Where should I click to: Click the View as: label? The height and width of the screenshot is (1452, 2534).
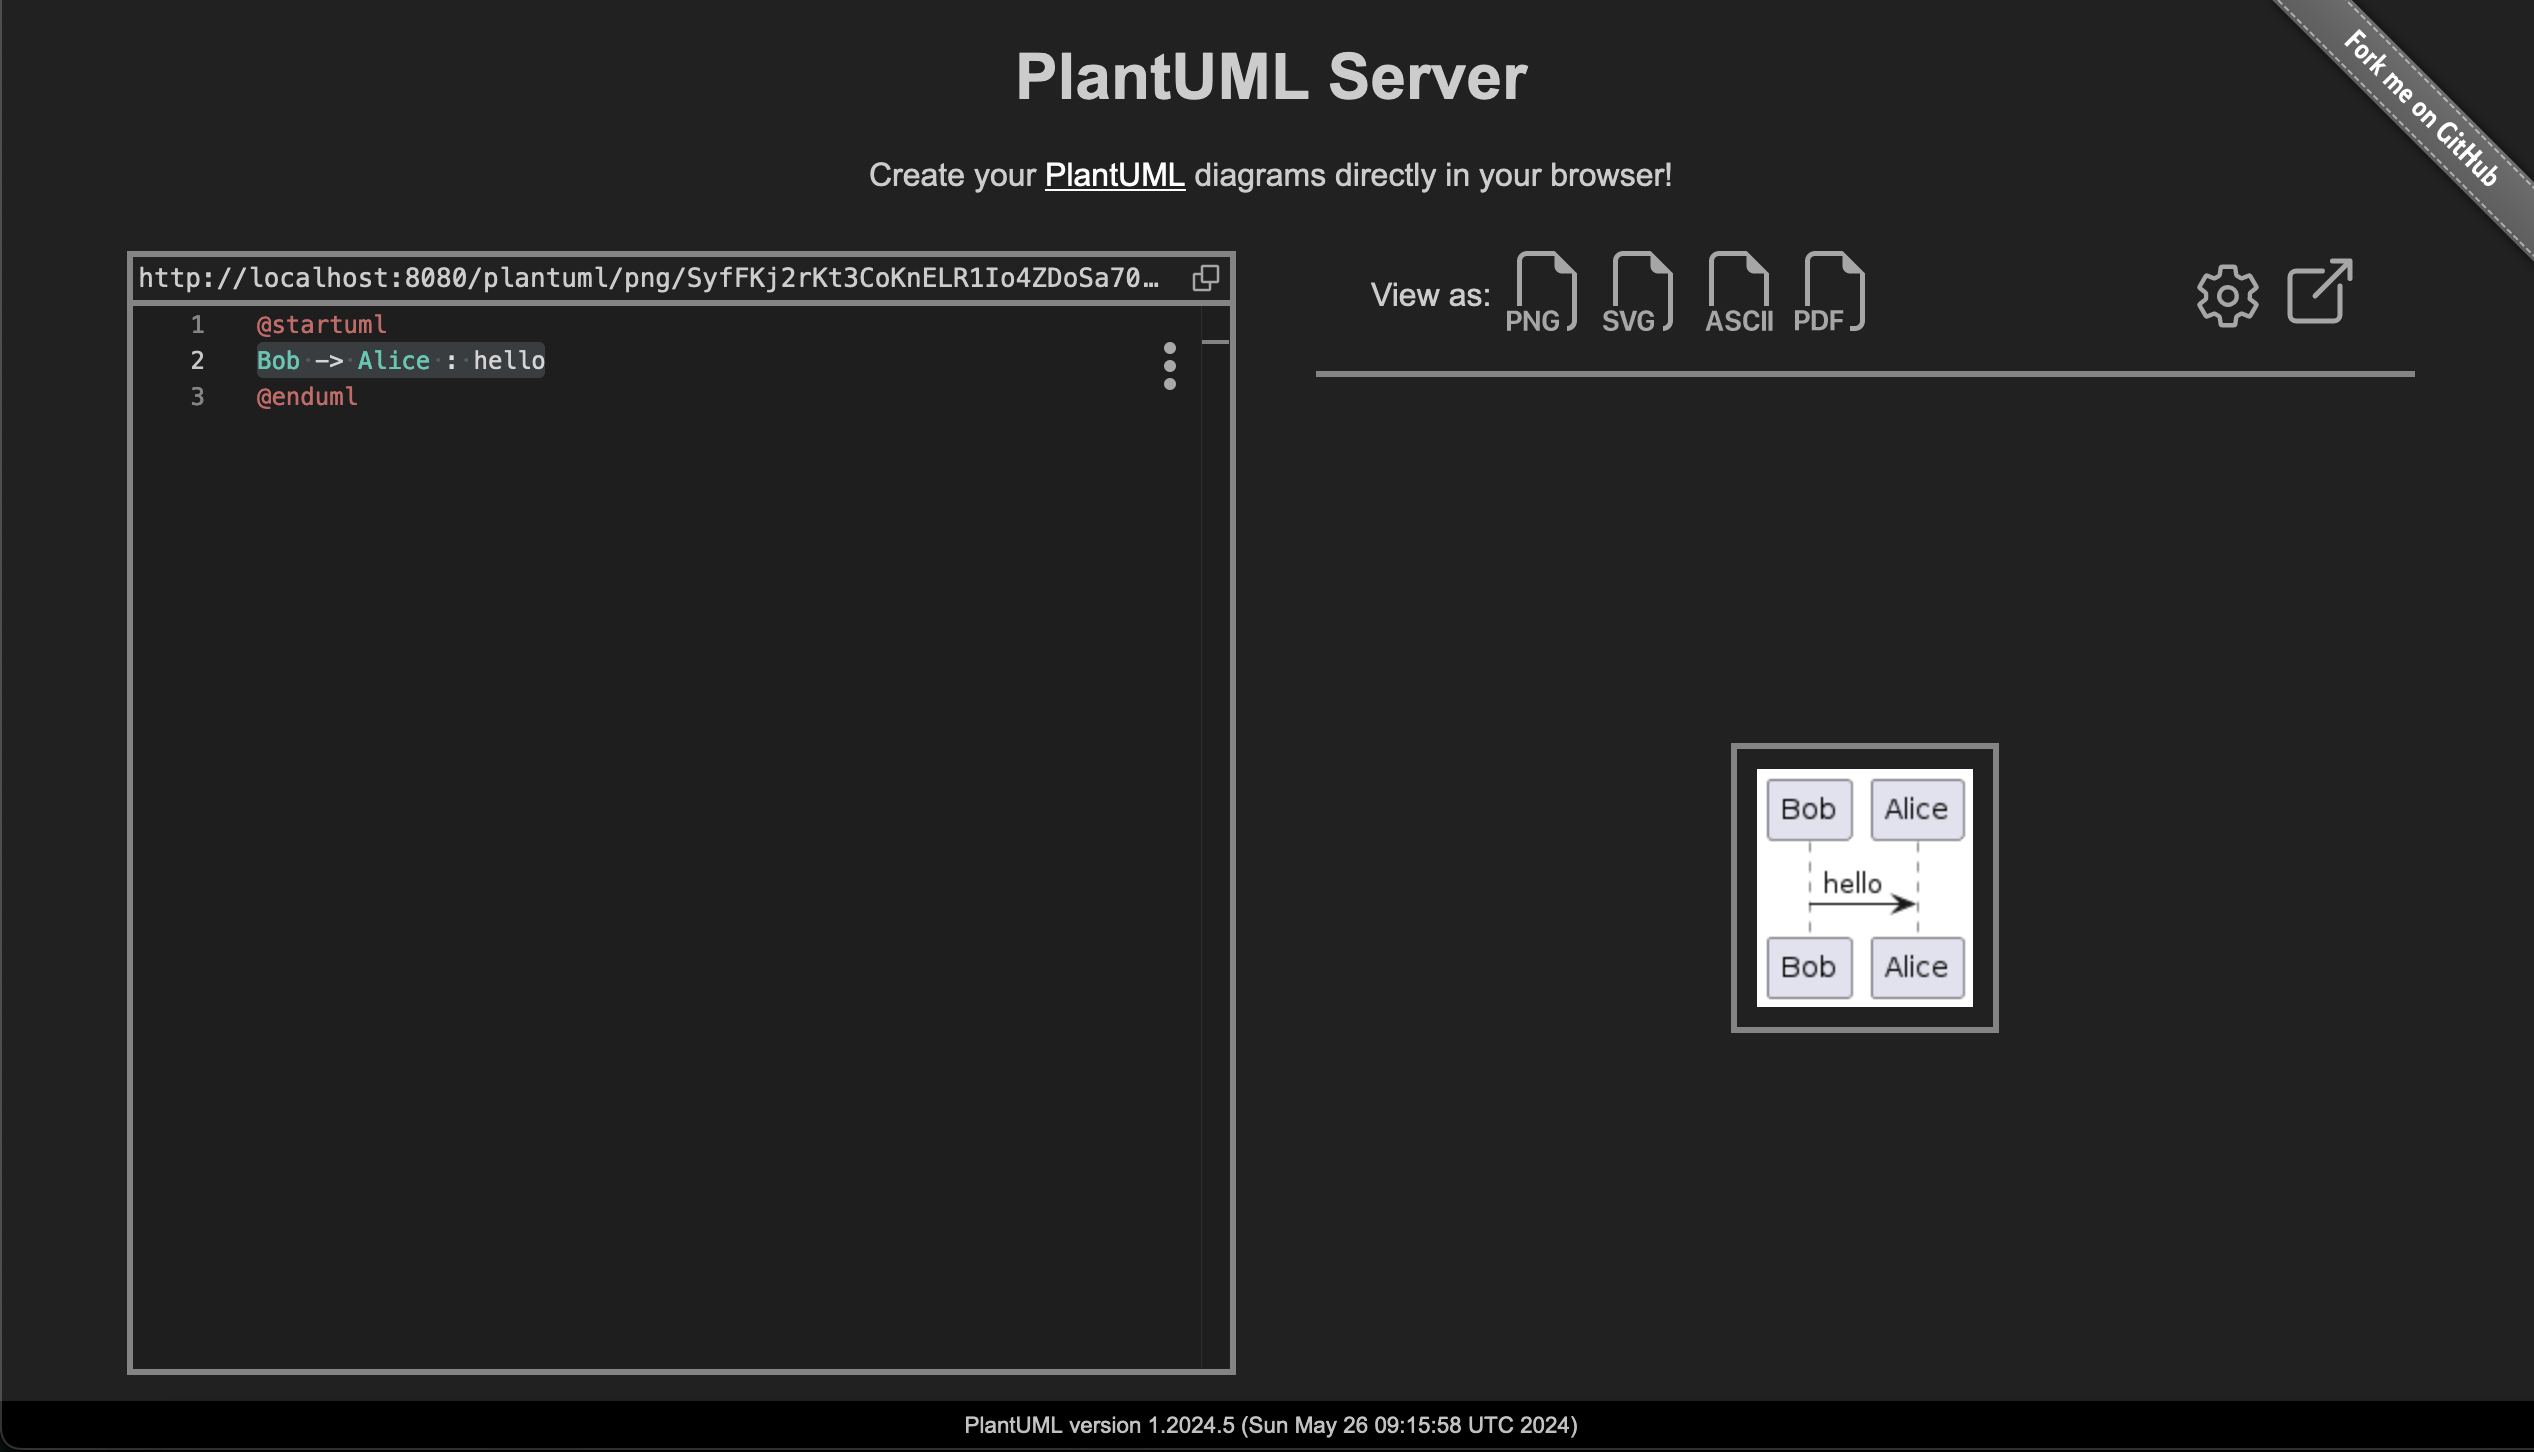[1430, 295]
